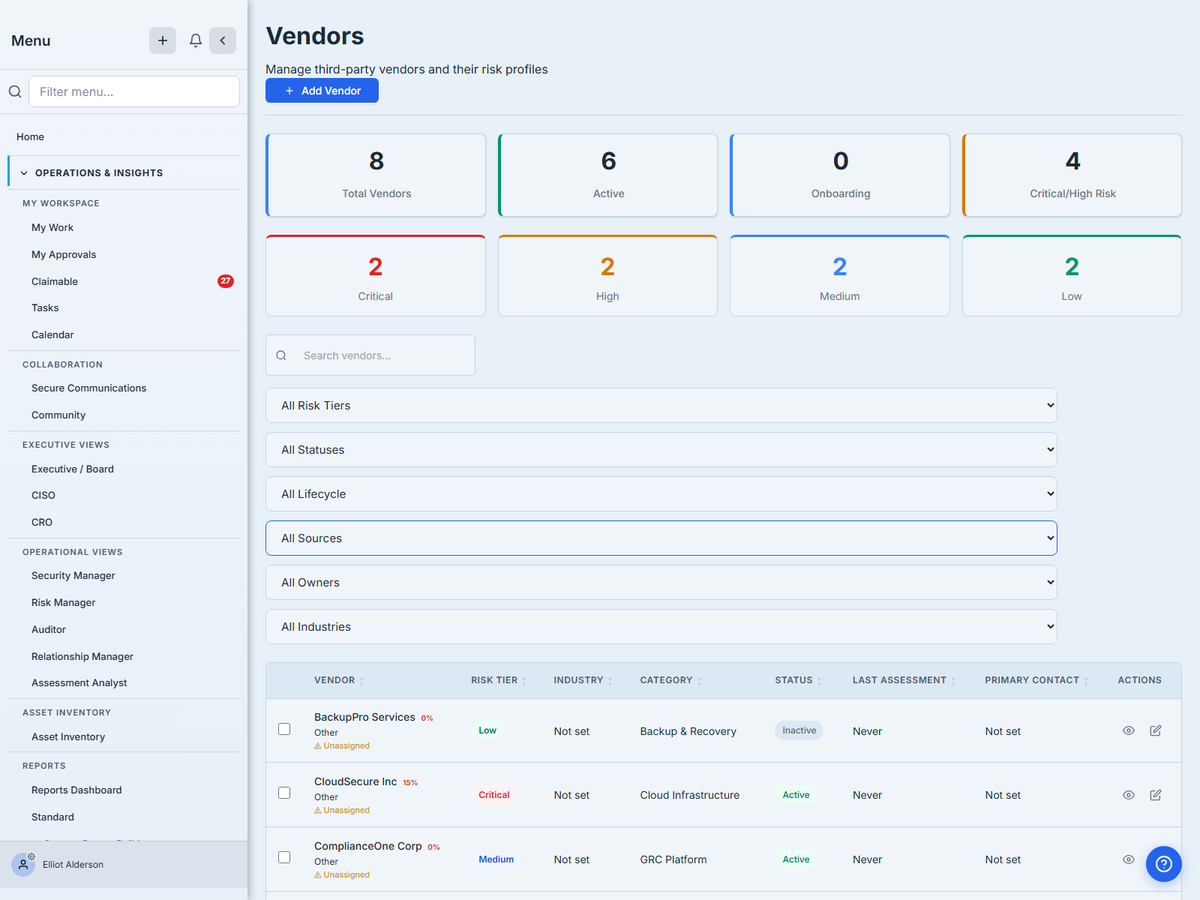
Task: Sort by Industry column arrows
Action: (610, 681)
